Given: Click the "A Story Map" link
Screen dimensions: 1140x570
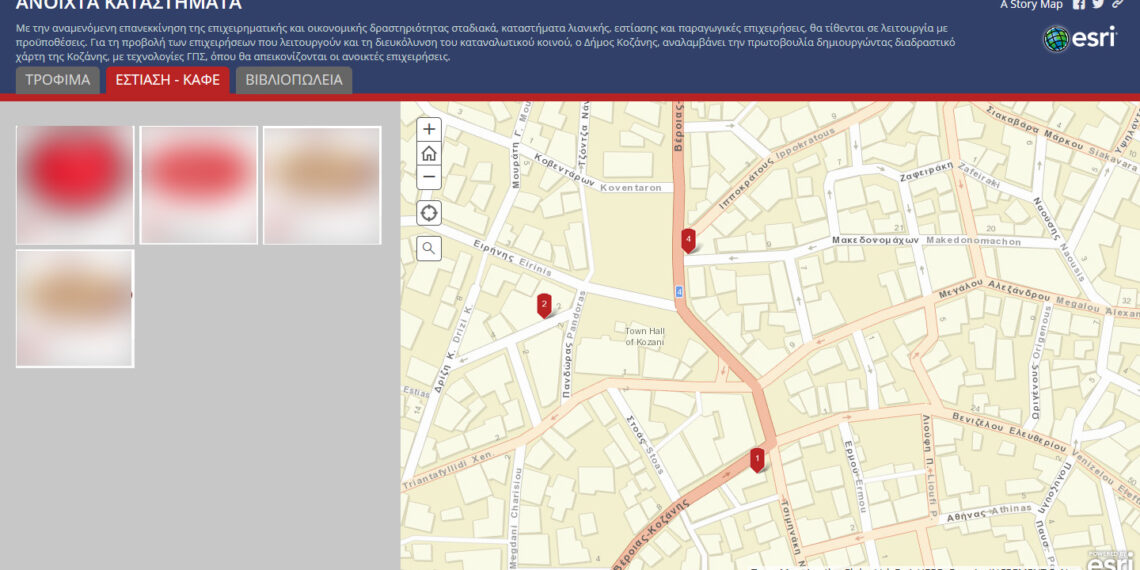Looking at the screenshot, I should [x=1031, y=5].
